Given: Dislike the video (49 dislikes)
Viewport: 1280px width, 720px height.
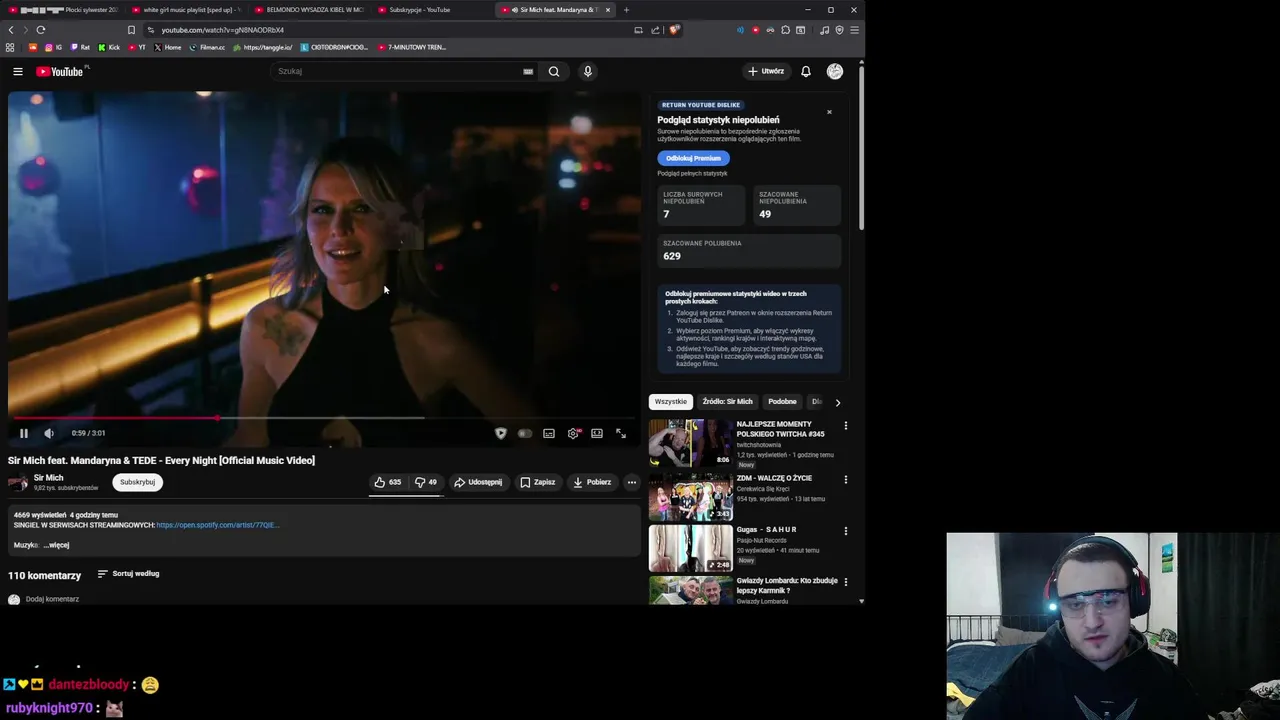Looking at the screenshot, I should coord(426,482).
